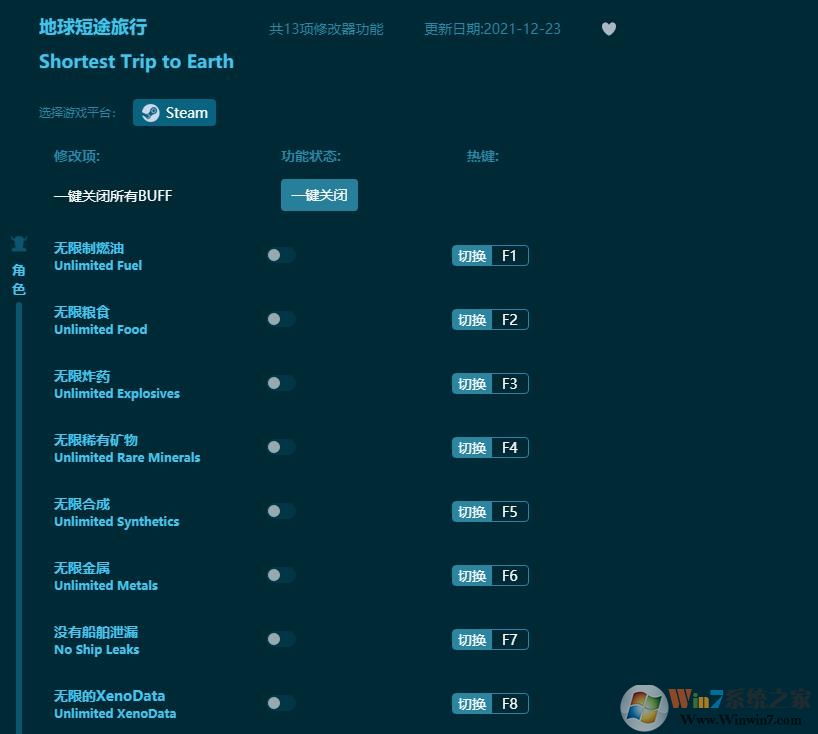The width and height of the screenshot is (818, 734).
Task: Click the F8 hotkey for Unlimited XenoData
Action: [489, 703]
